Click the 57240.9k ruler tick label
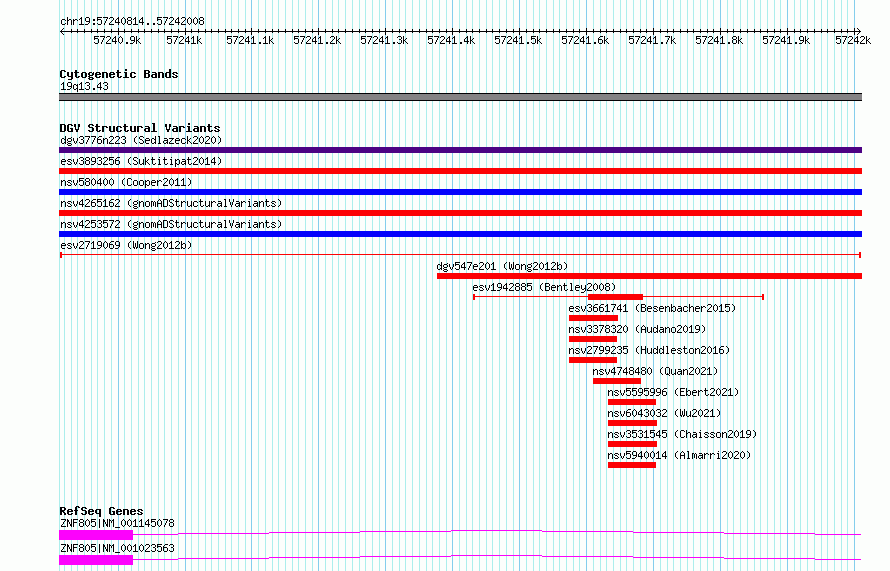The height and width of the screenshot is (571, 890). [x=117, y=40]
